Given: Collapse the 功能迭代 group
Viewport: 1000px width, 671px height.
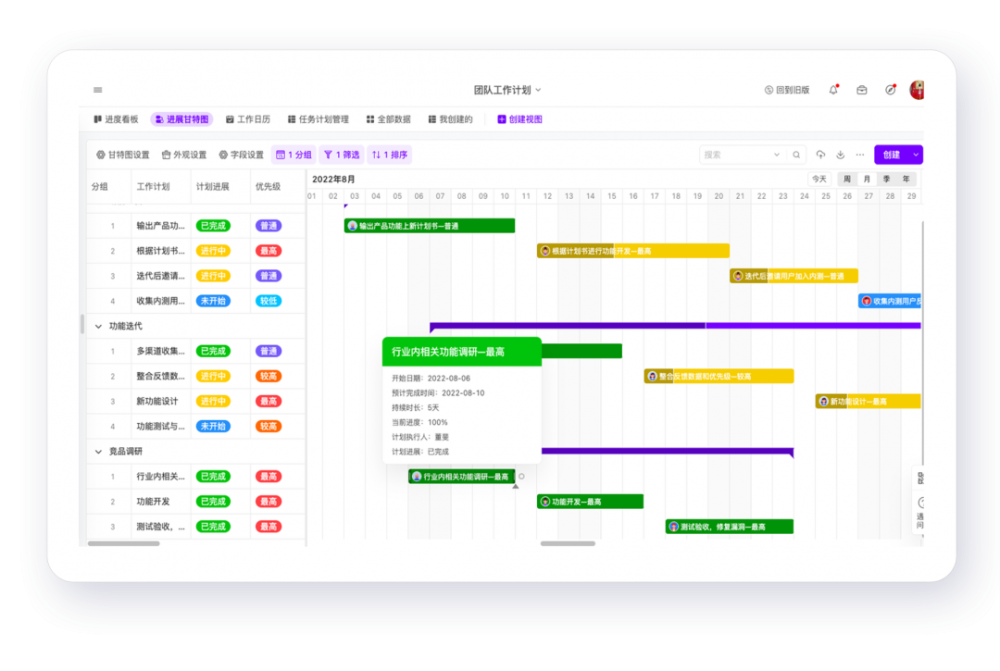Looking at the screenshot, I should click(x=98, y=326).
